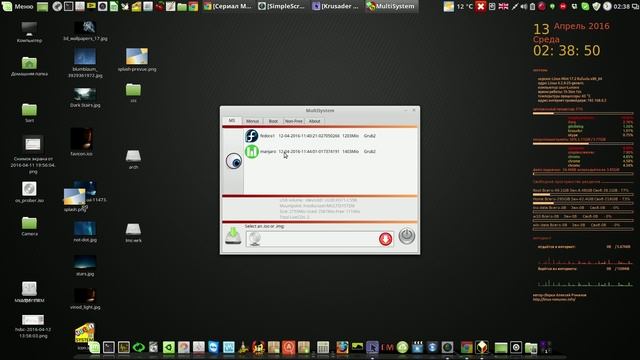Open the tmc.wrk drive icon on desktop
Image resolution: width=640 pixels, height=360 pixels.
pos(133,229)
